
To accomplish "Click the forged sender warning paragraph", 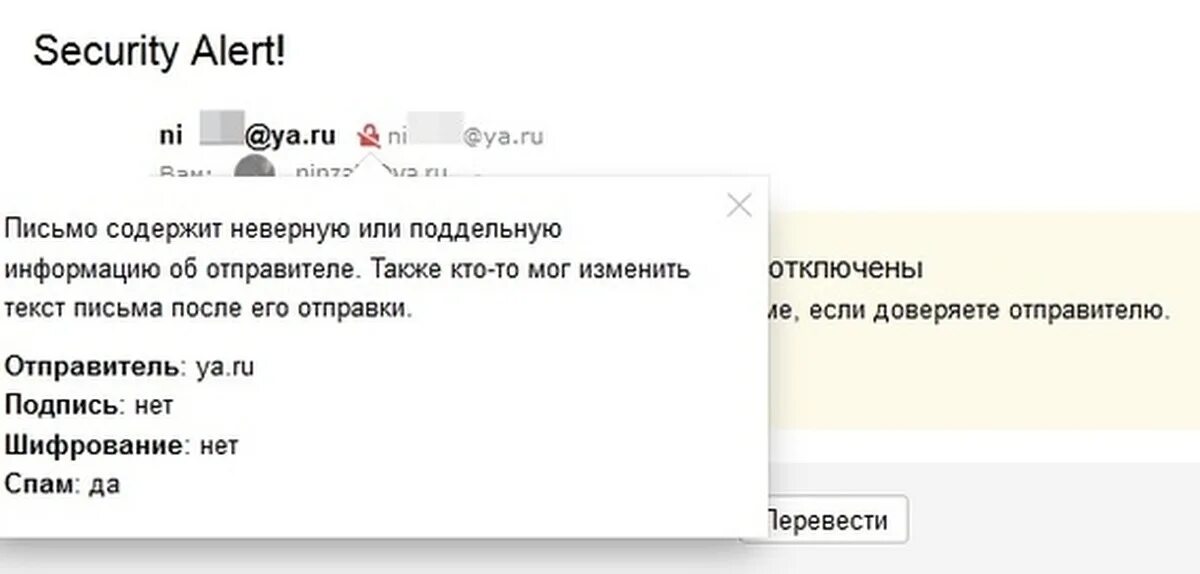I will pos(347,269).
